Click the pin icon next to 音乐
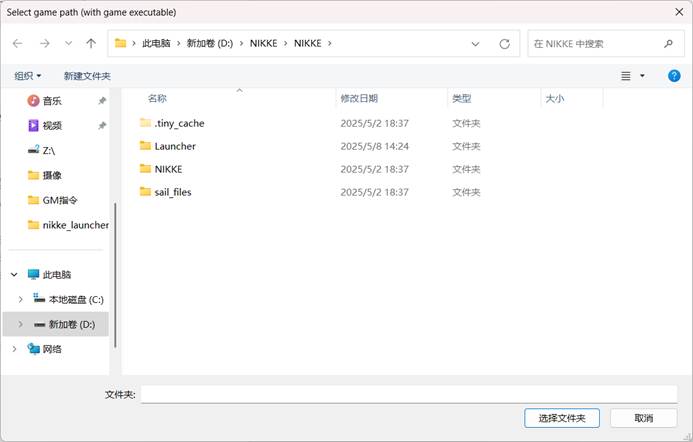693x442 pixels. (x=102, y=101)
